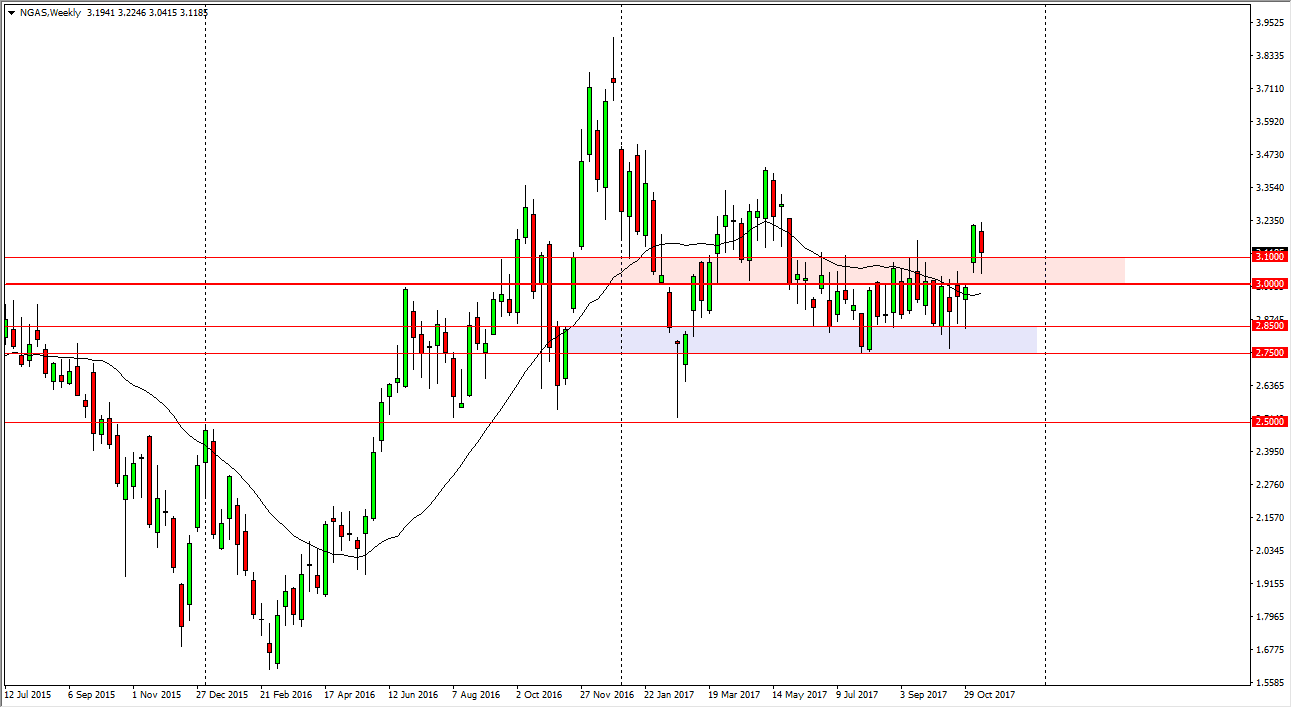Click the 29 Oct 2017 date label
1292x708 pixels.
tap(989, 694)
